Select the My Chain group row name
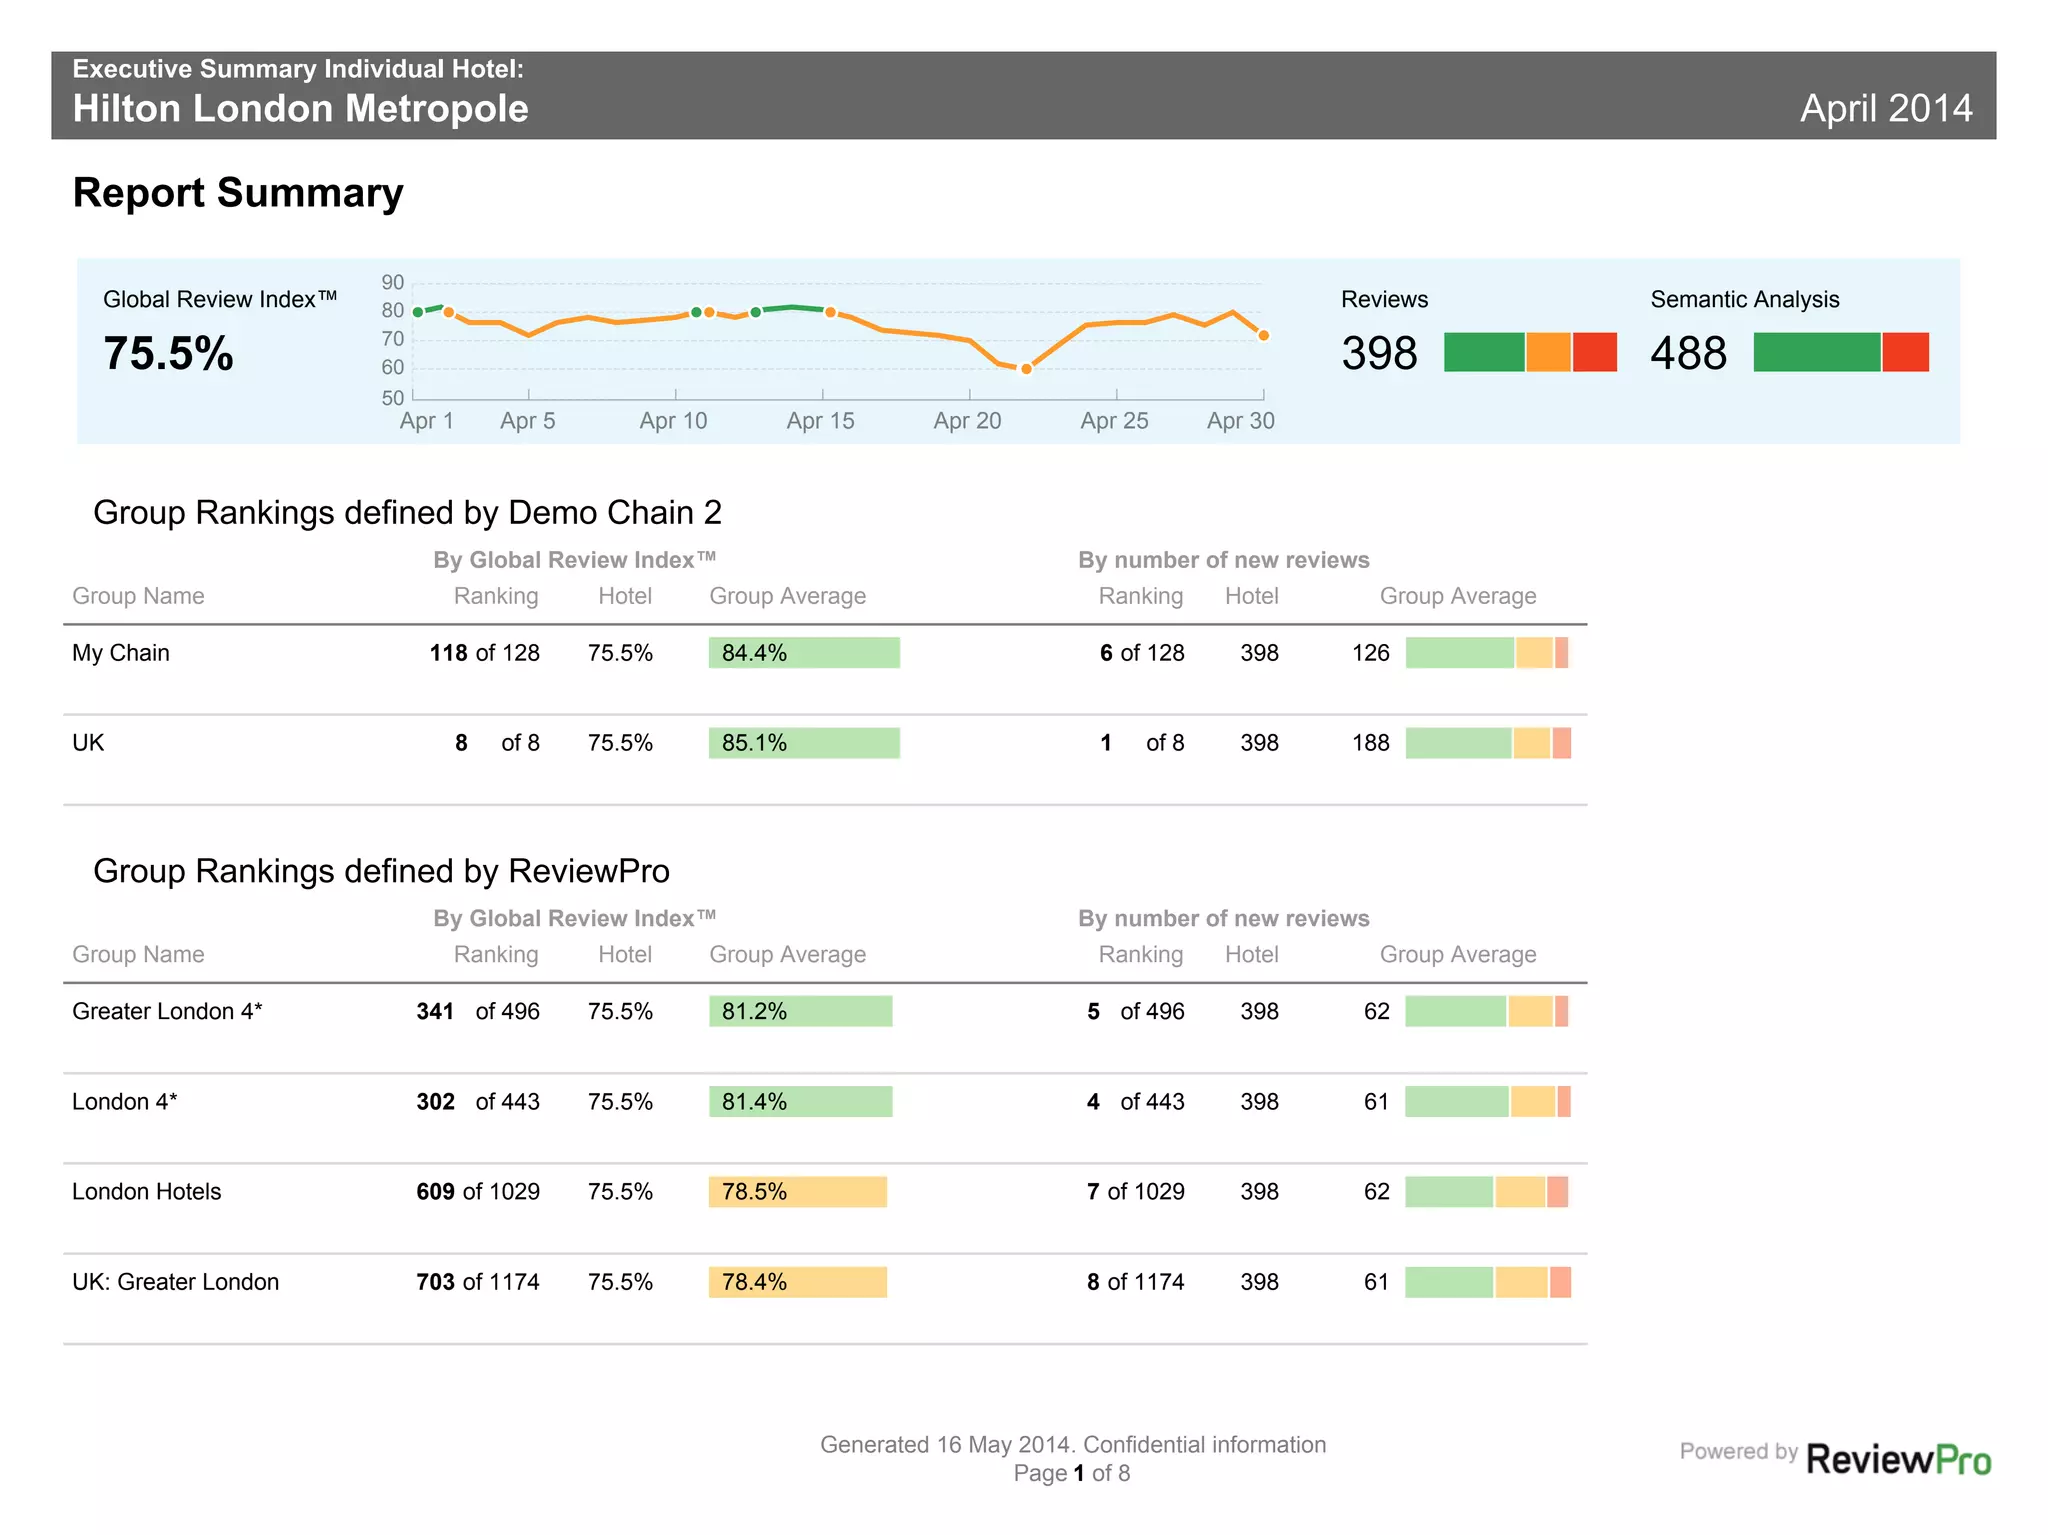The image size is (2048, 1535). (121, 653)
